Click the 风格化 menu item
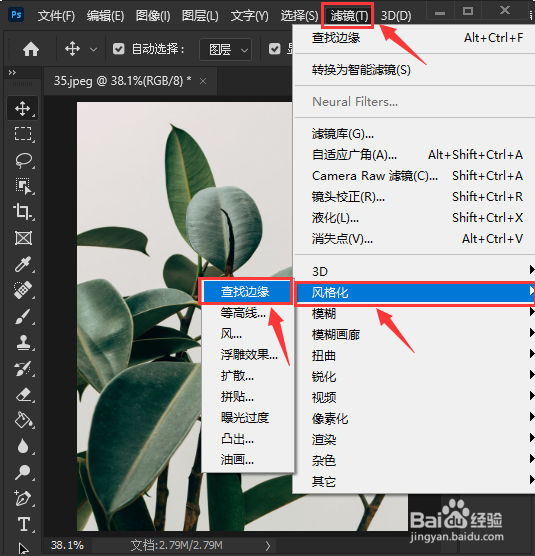The height and width of the screenshot is (556, 535). (x=414, y=293)
